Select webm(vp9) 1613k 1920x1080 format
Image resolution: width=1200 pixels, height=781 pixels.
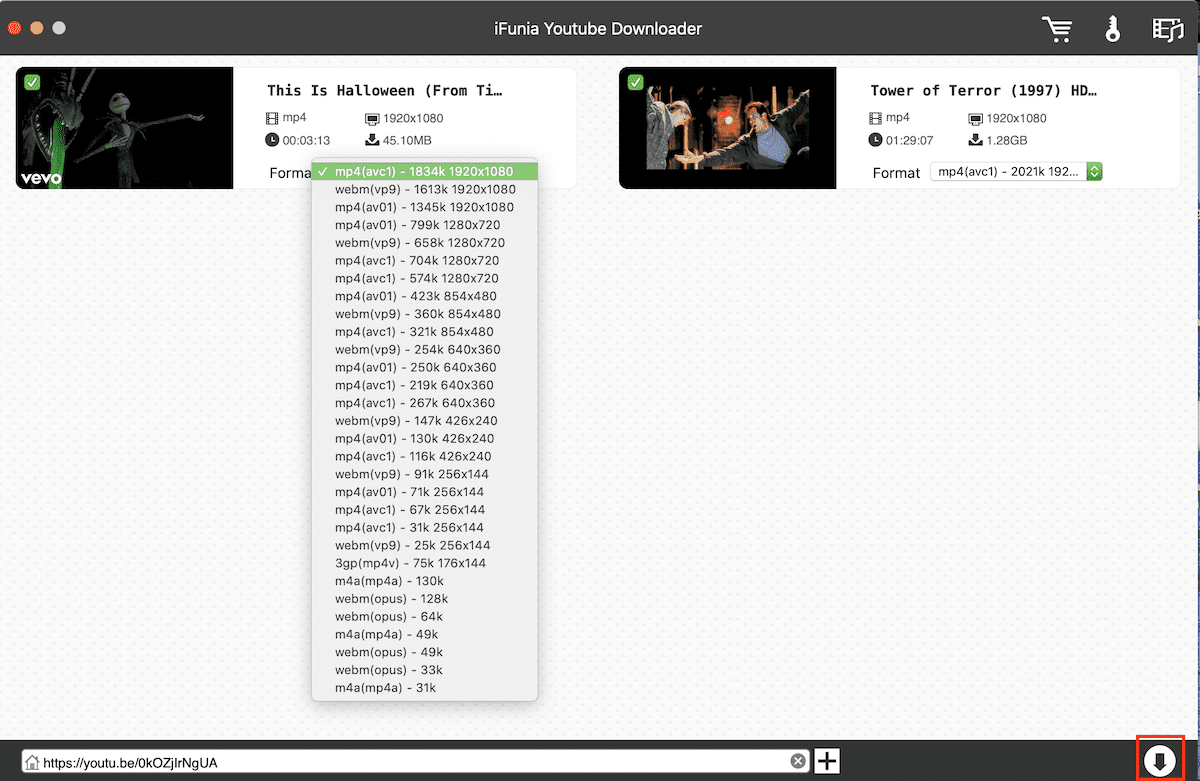click(425, 189)
